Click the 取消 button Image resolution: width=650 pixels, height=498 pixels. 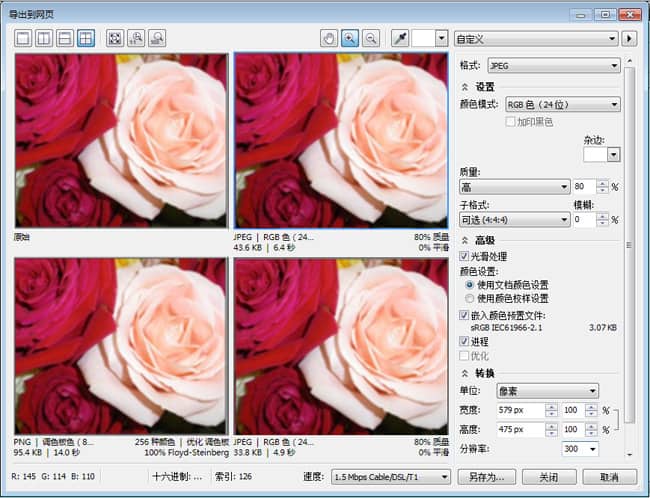[x=609, y=477]
